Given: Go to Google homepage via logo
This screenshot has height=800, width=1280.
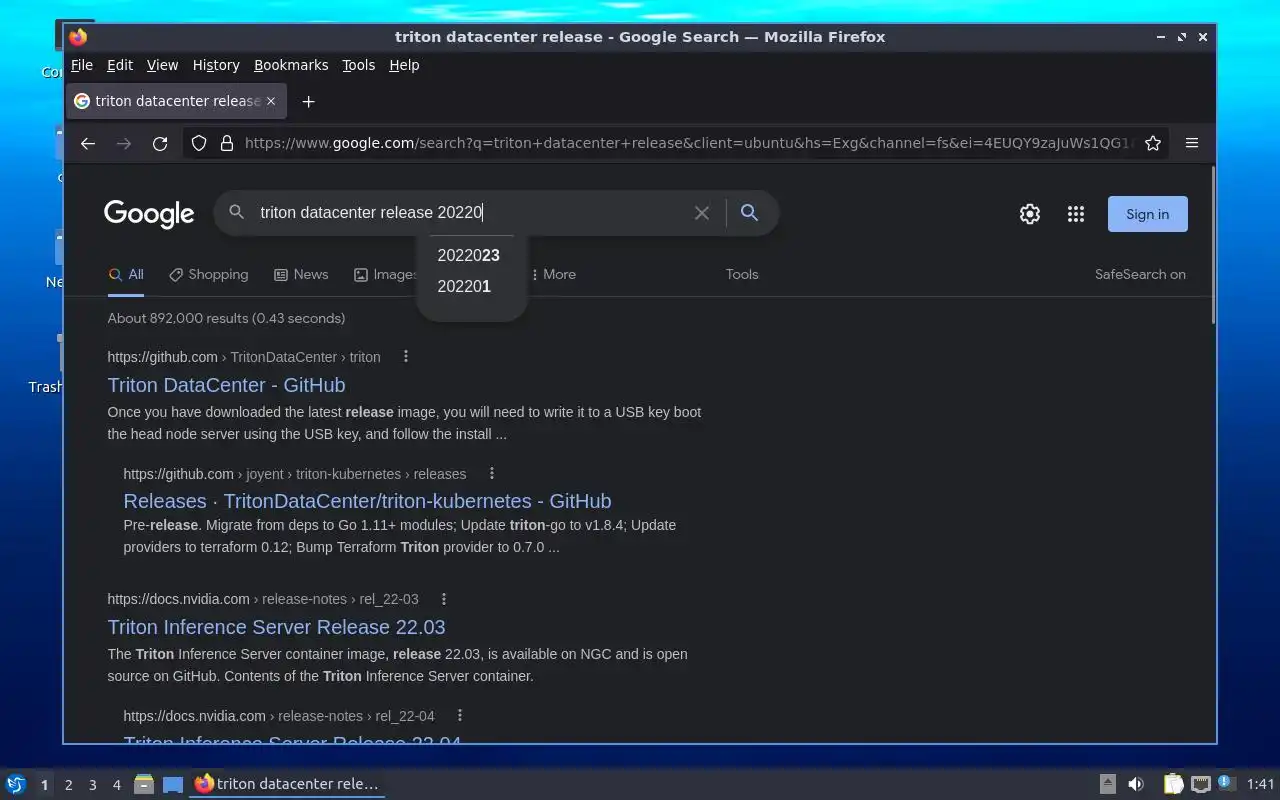Looking at the screenshot, I should click(x=149, y=214).
